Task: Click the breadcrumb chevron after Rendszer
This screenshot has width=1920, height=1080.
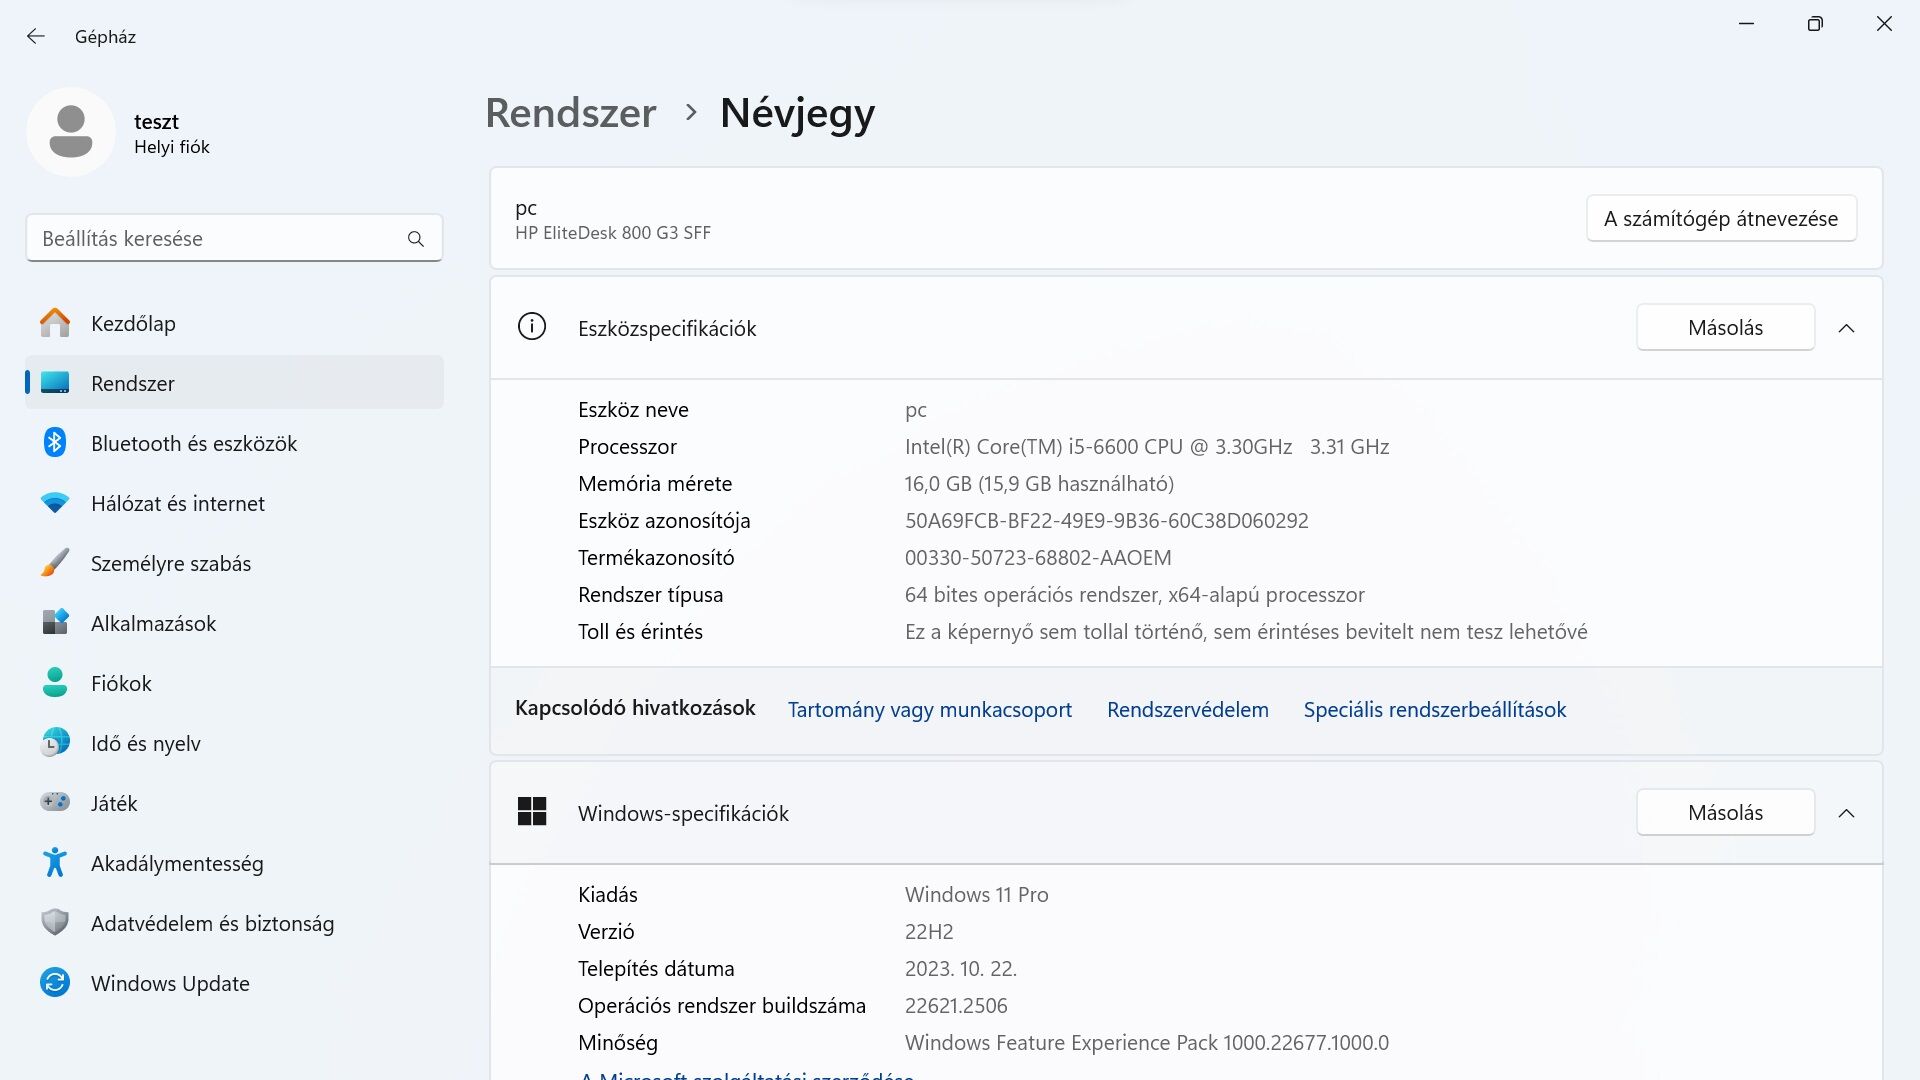Action: 691,113
